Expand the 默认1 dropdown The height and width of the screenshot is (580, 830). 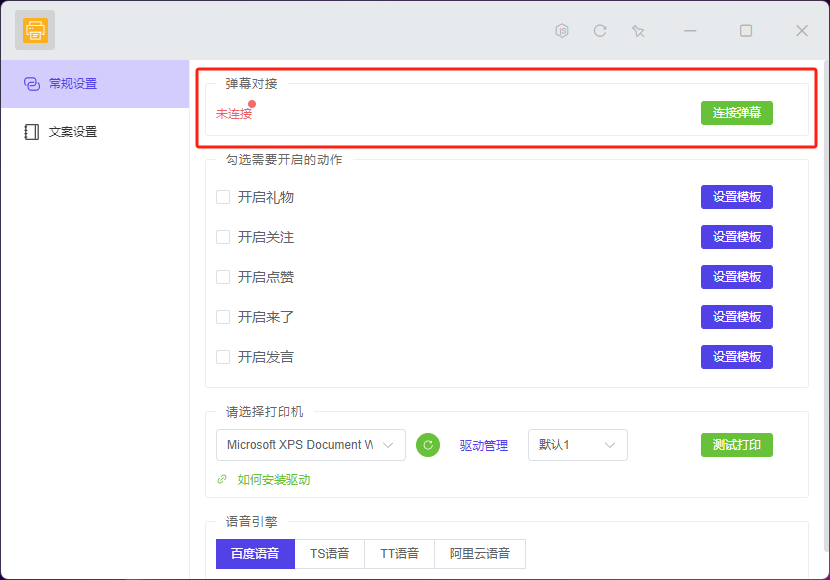coord(577,445)
